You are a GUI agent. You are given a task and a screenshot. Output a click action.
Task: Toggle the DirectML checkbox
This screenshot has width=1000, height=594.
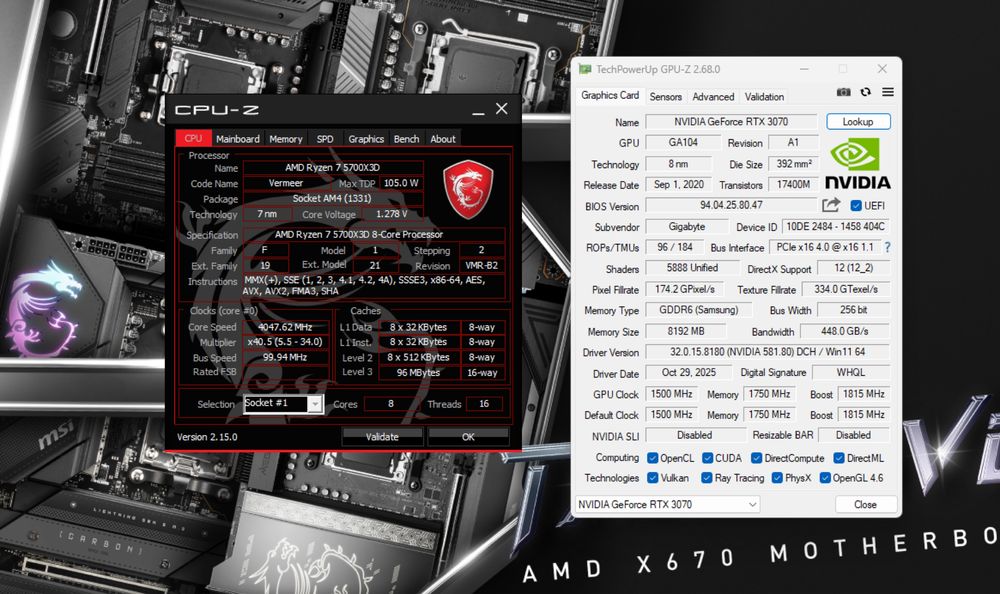click(x=839, y=458)
